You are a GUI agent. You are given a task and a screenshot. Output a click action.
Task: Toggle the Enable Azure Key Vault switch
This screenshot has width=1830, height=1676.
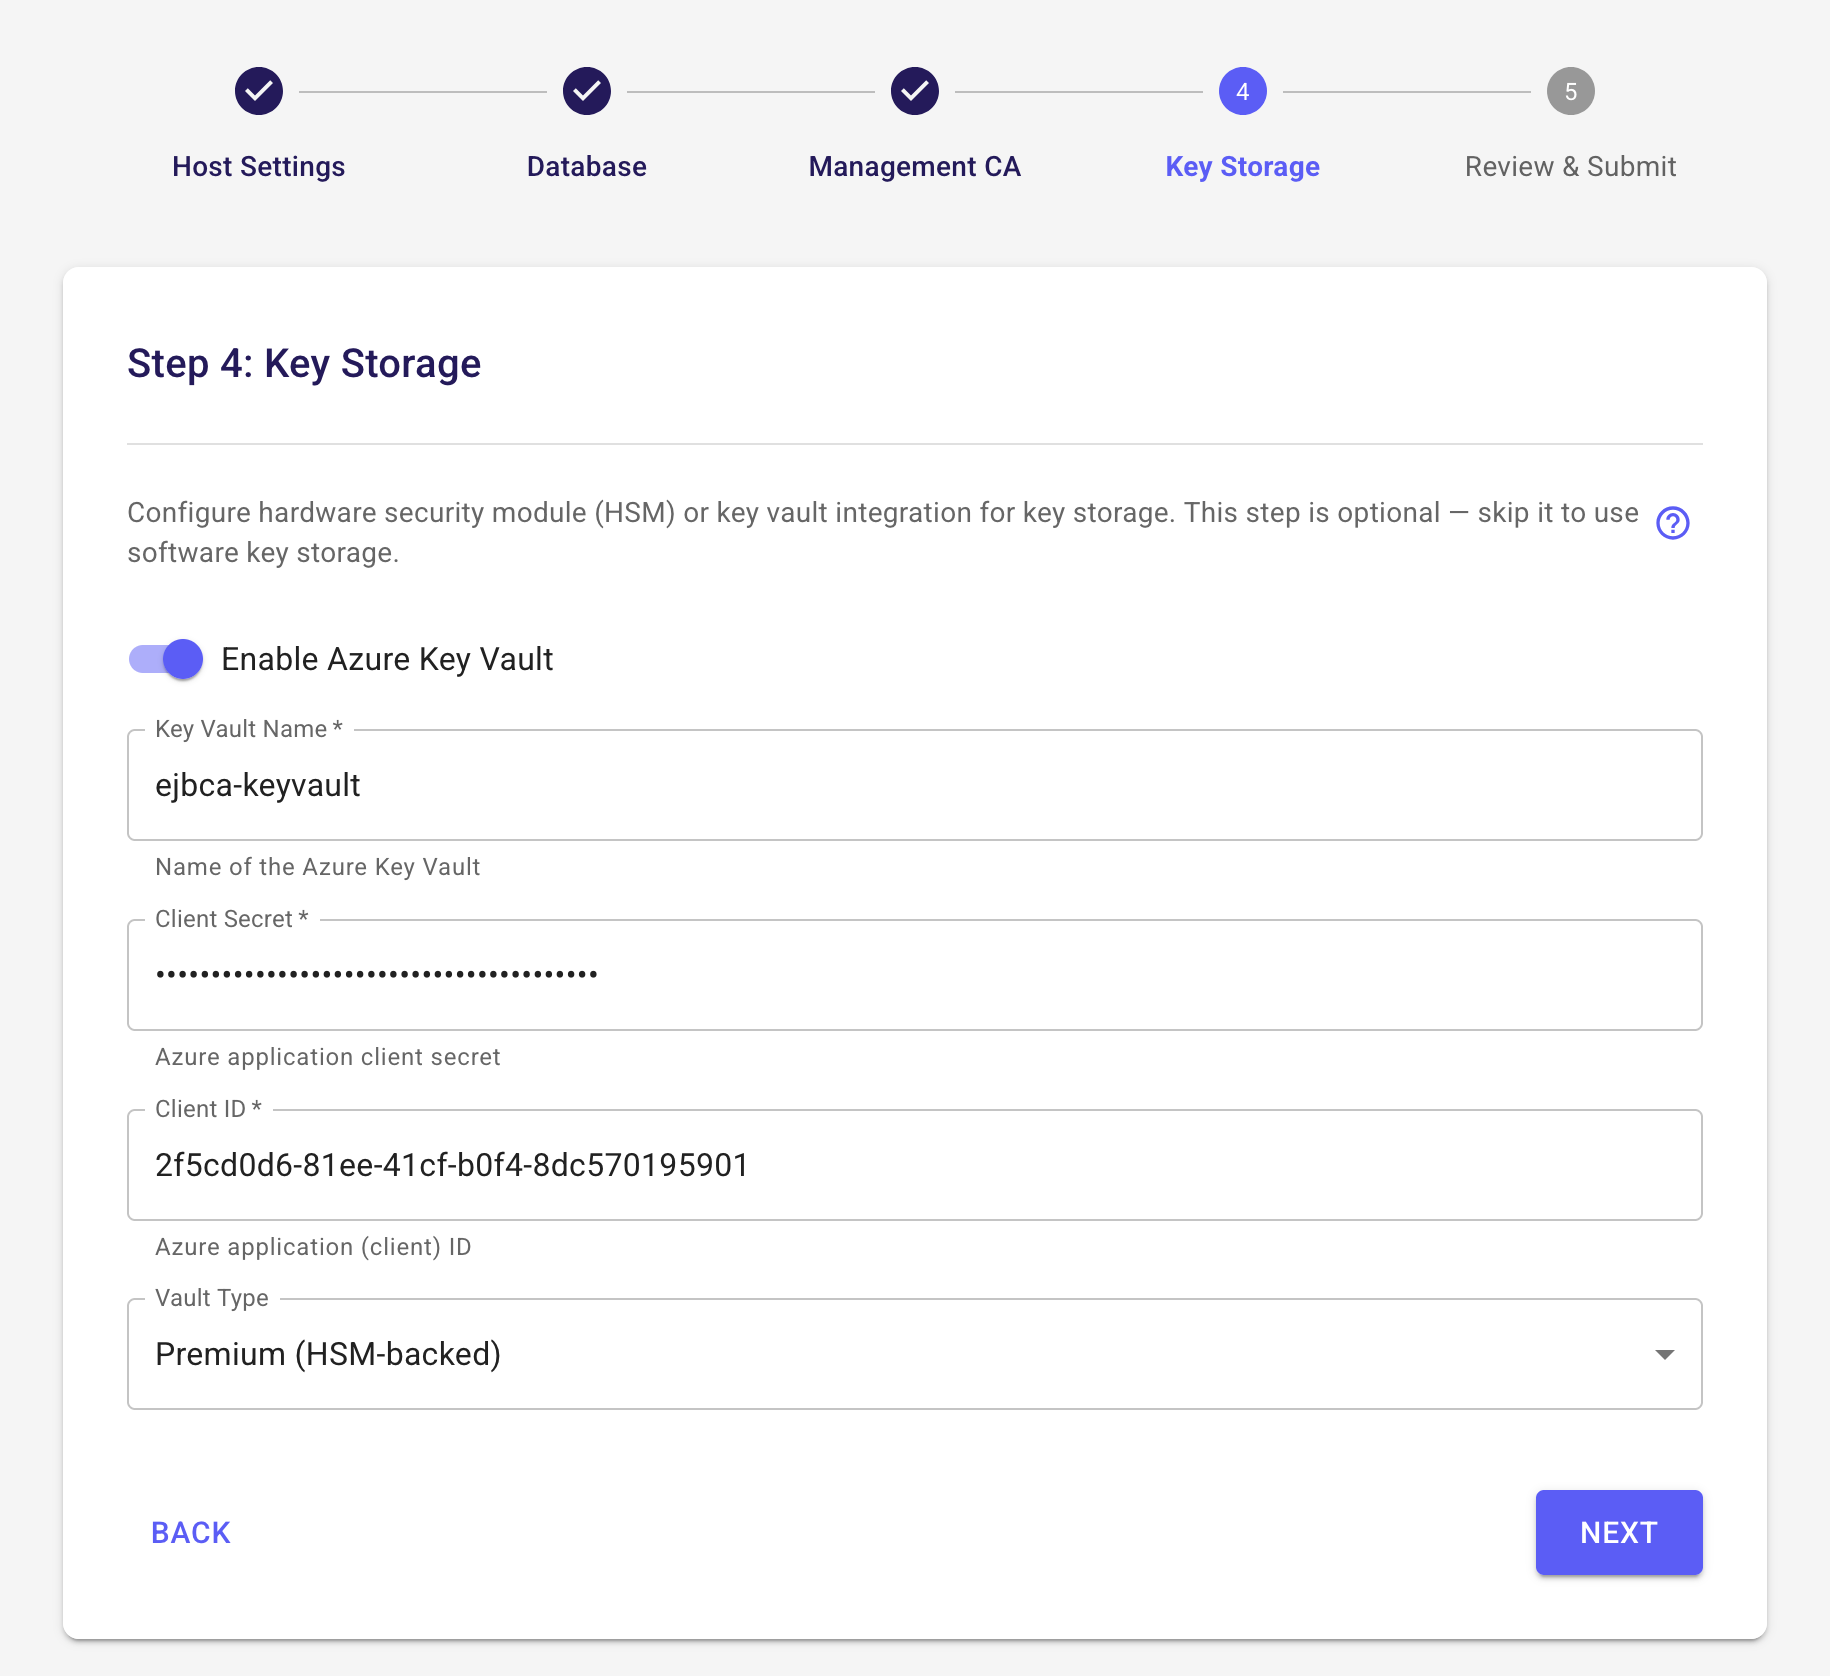click(166, 659)
